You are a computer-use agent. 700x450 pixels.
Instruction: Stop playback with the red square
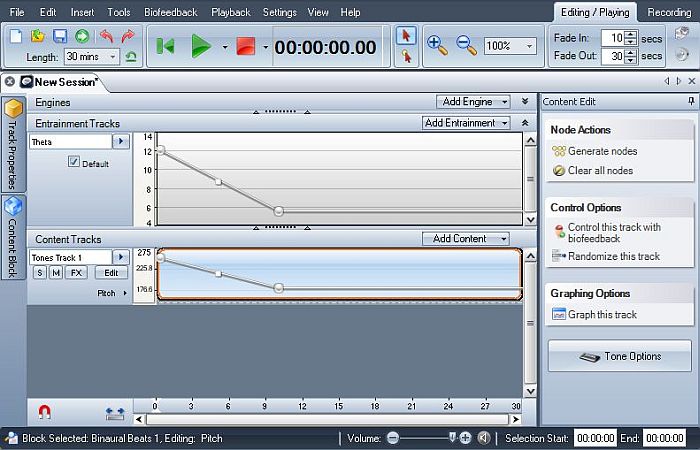tap(246, 46)
